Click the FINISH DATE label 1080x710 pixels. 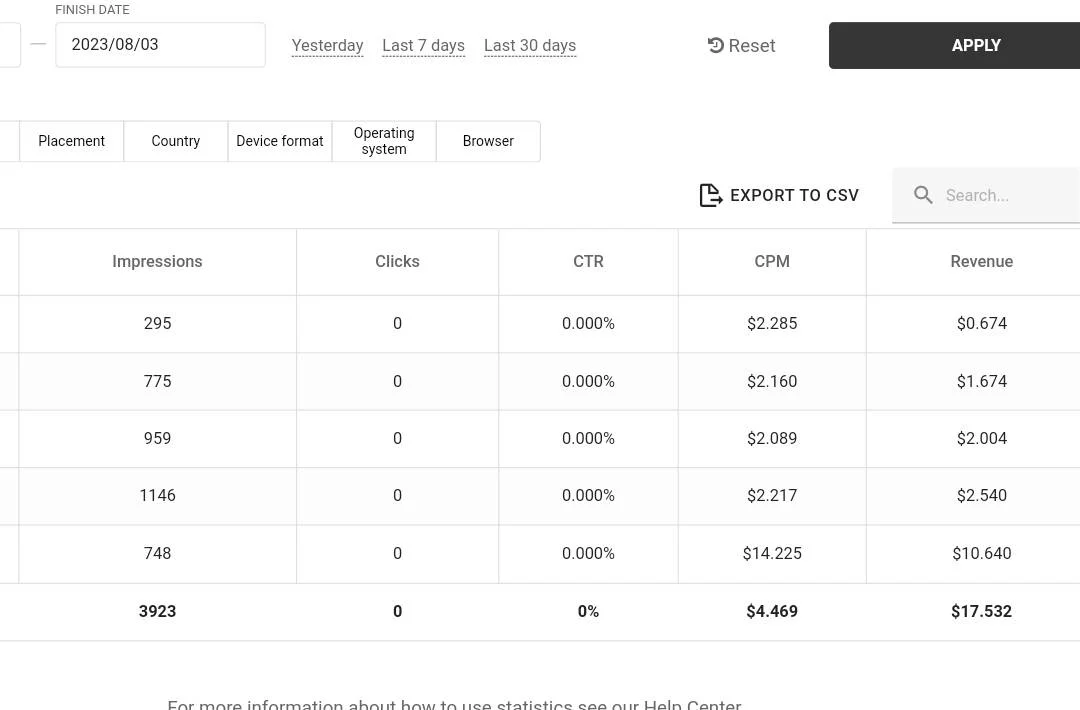point(92,10)
